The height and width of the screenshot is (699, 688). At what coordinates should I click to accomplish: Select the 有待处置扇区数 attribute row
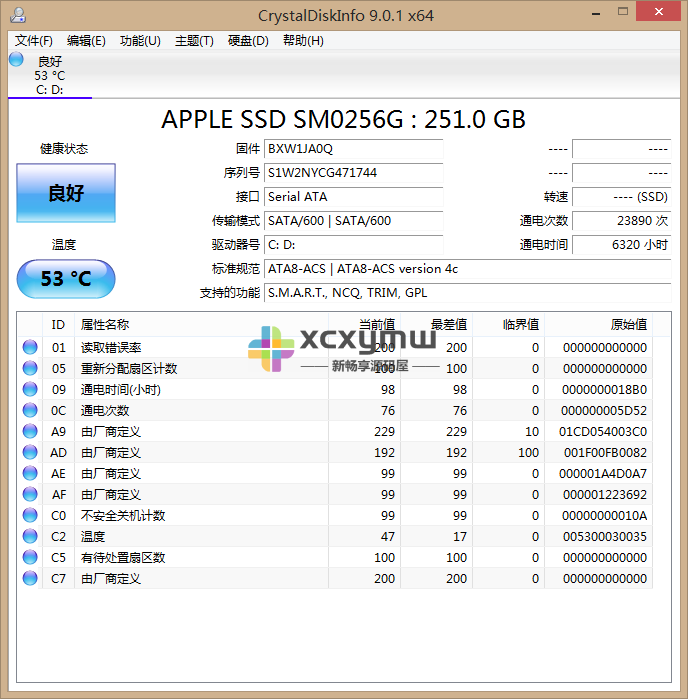(335, 557)
